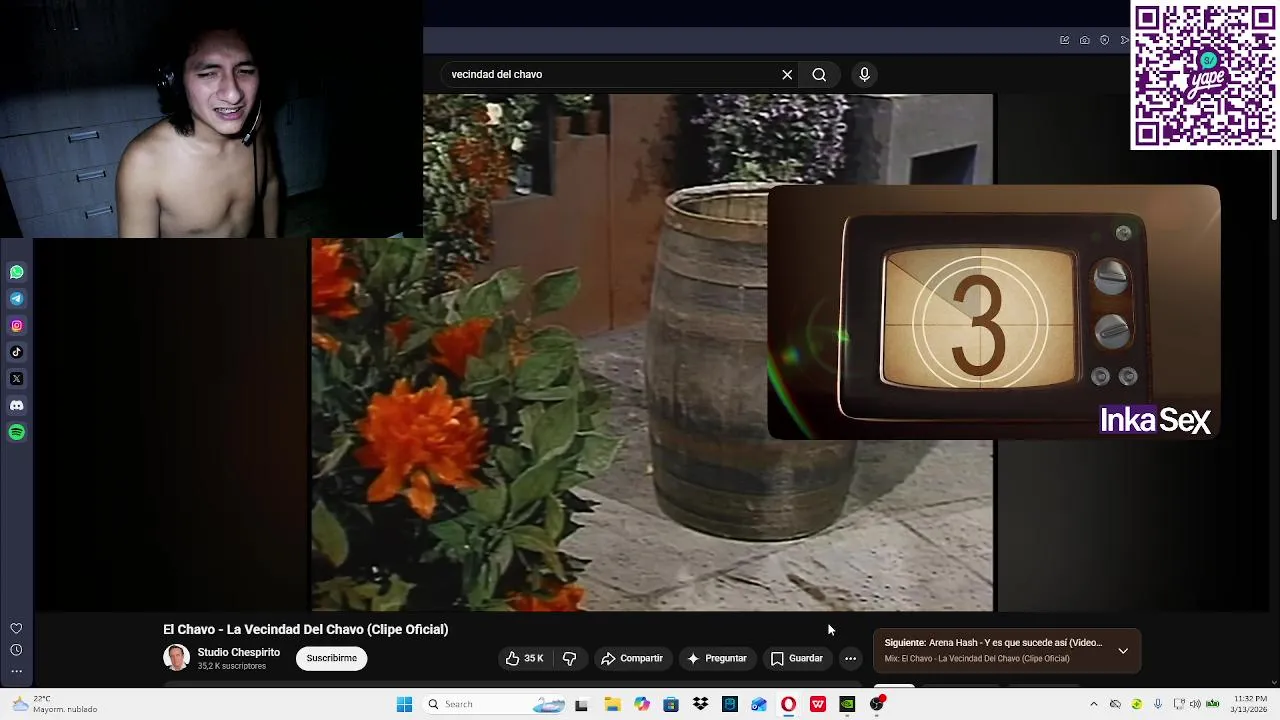Open more actions three-dot menu under video
Viewport: 1280px width, 720px height.
(x=850, y=658)
